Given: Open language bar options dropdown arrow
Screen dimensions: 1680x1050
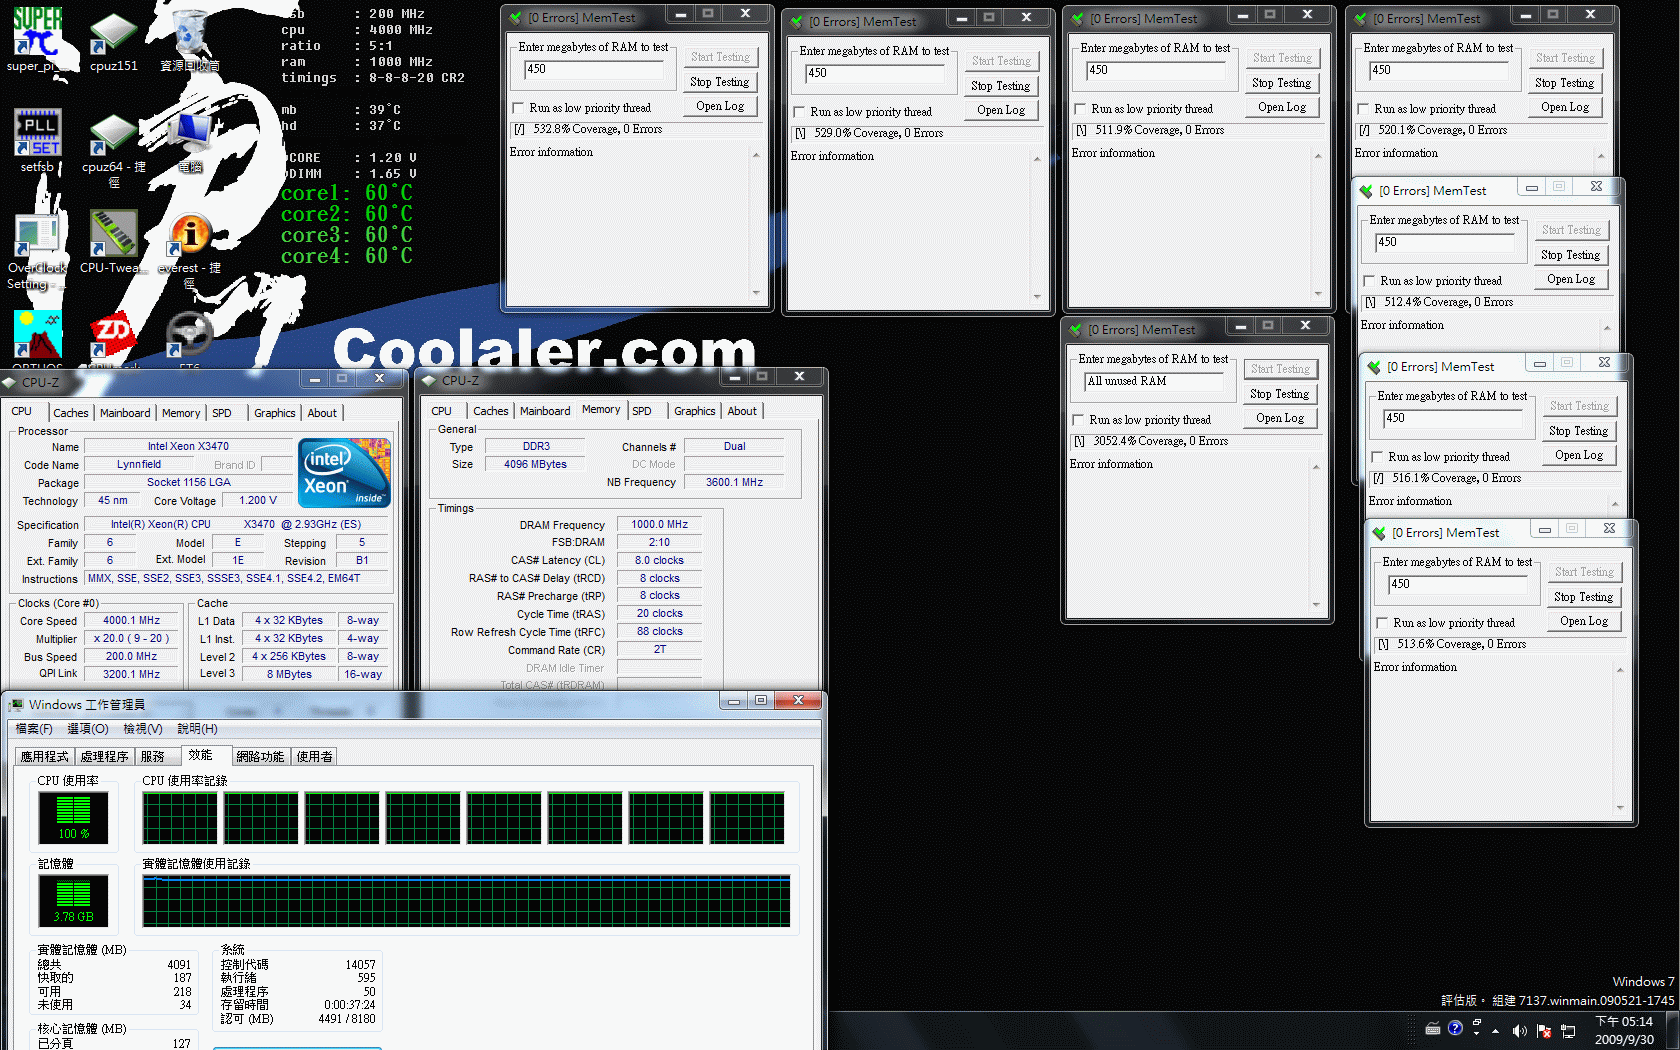Looking at the screenshot, I should pyautogui.click(x=1477, y=1034).
